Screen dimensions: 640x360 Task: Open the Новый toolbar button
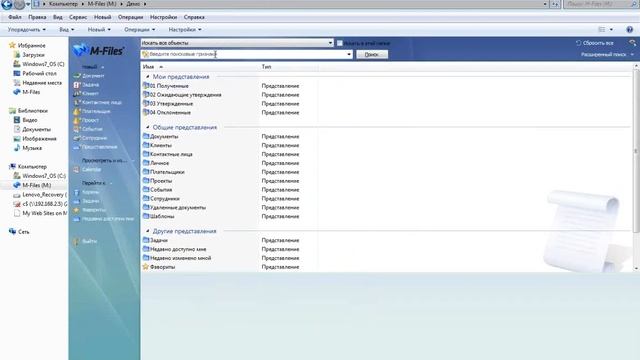click(x=99, y=29)
